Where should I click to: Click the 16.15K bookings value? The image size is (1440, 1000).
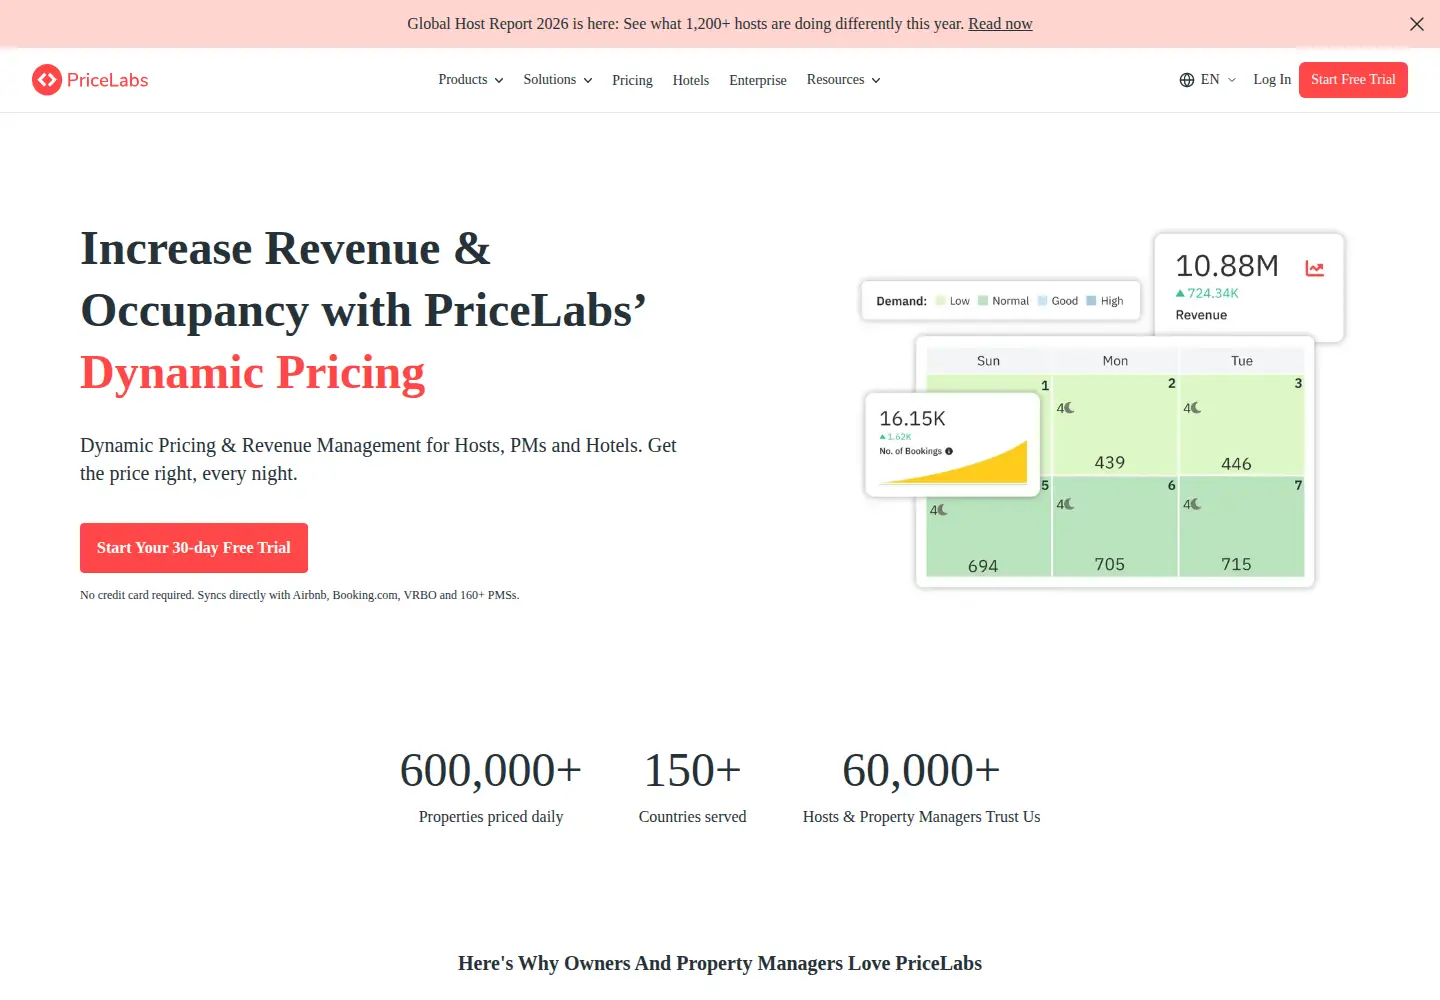[x=912, y=419]
